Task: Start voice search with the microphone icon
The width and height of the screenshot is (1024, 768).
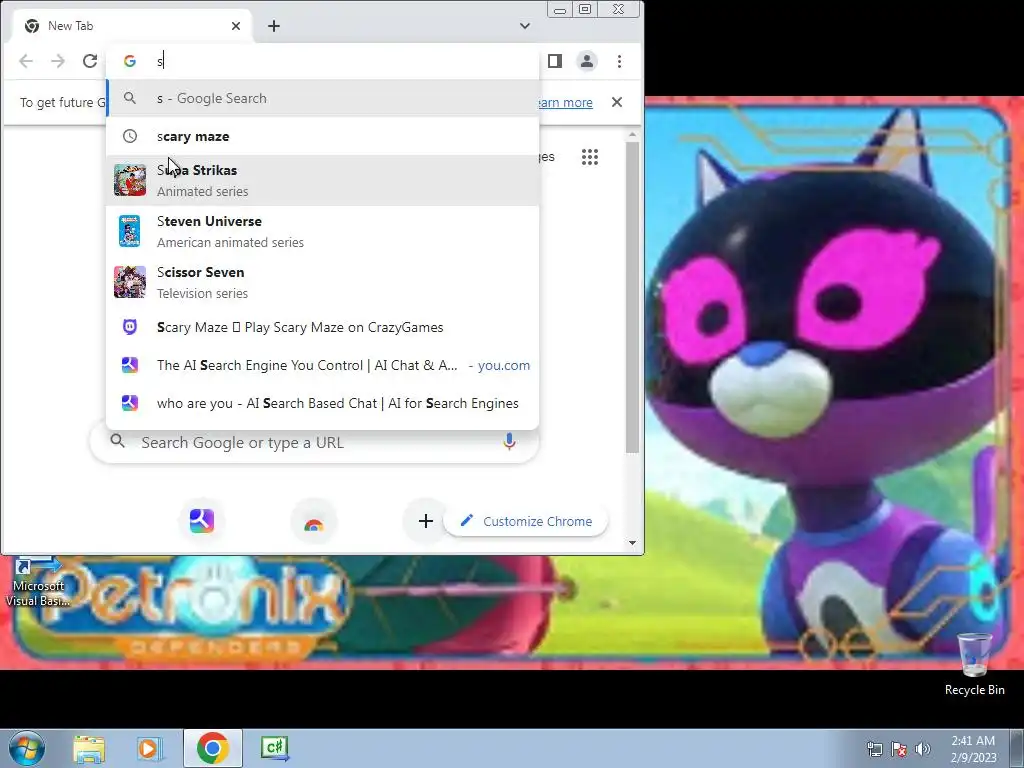Action: [x=509, y=441]
